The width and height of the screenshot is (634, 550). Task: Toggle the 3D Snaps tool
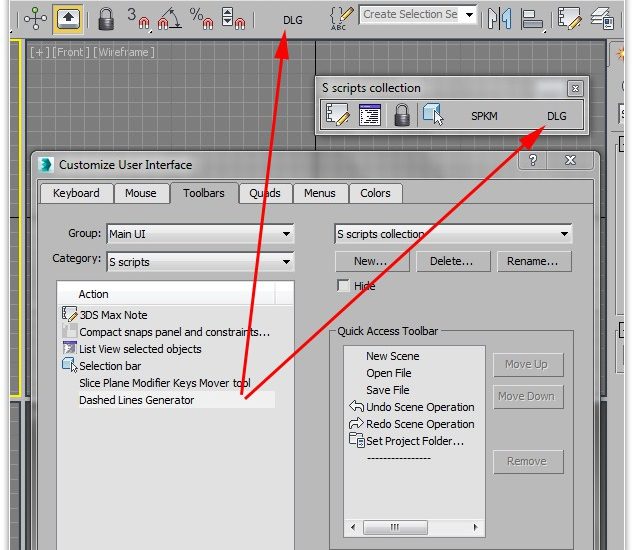click(138, 17)
